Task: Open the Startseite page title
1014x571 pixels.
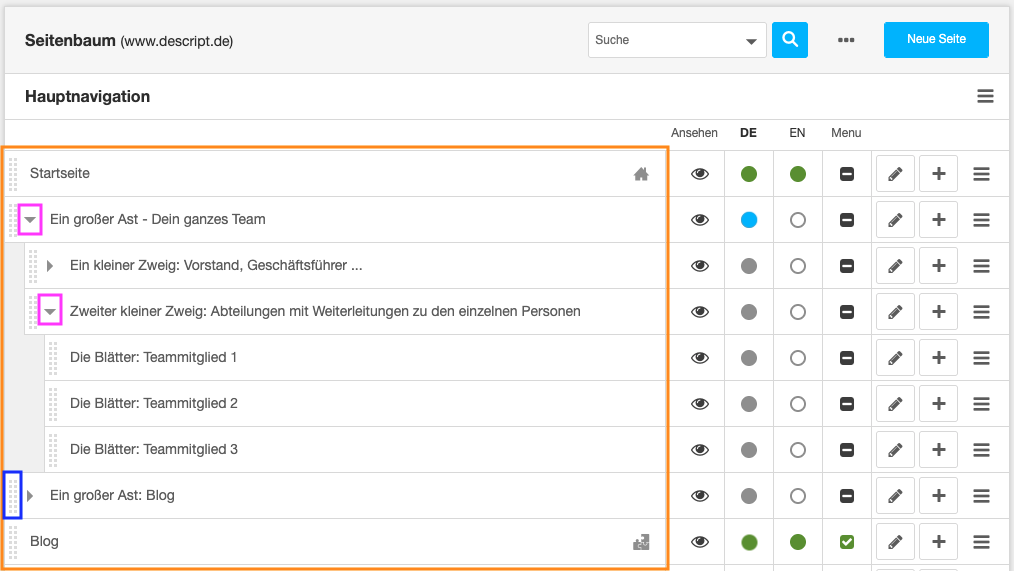Action: coord(59,173)
